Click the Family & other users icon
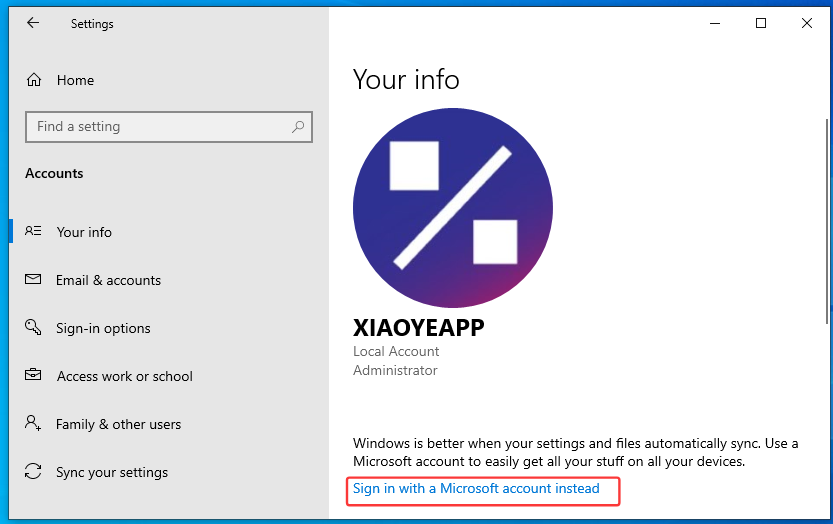This screenshot has width=833, height=524. pos(33,424)
